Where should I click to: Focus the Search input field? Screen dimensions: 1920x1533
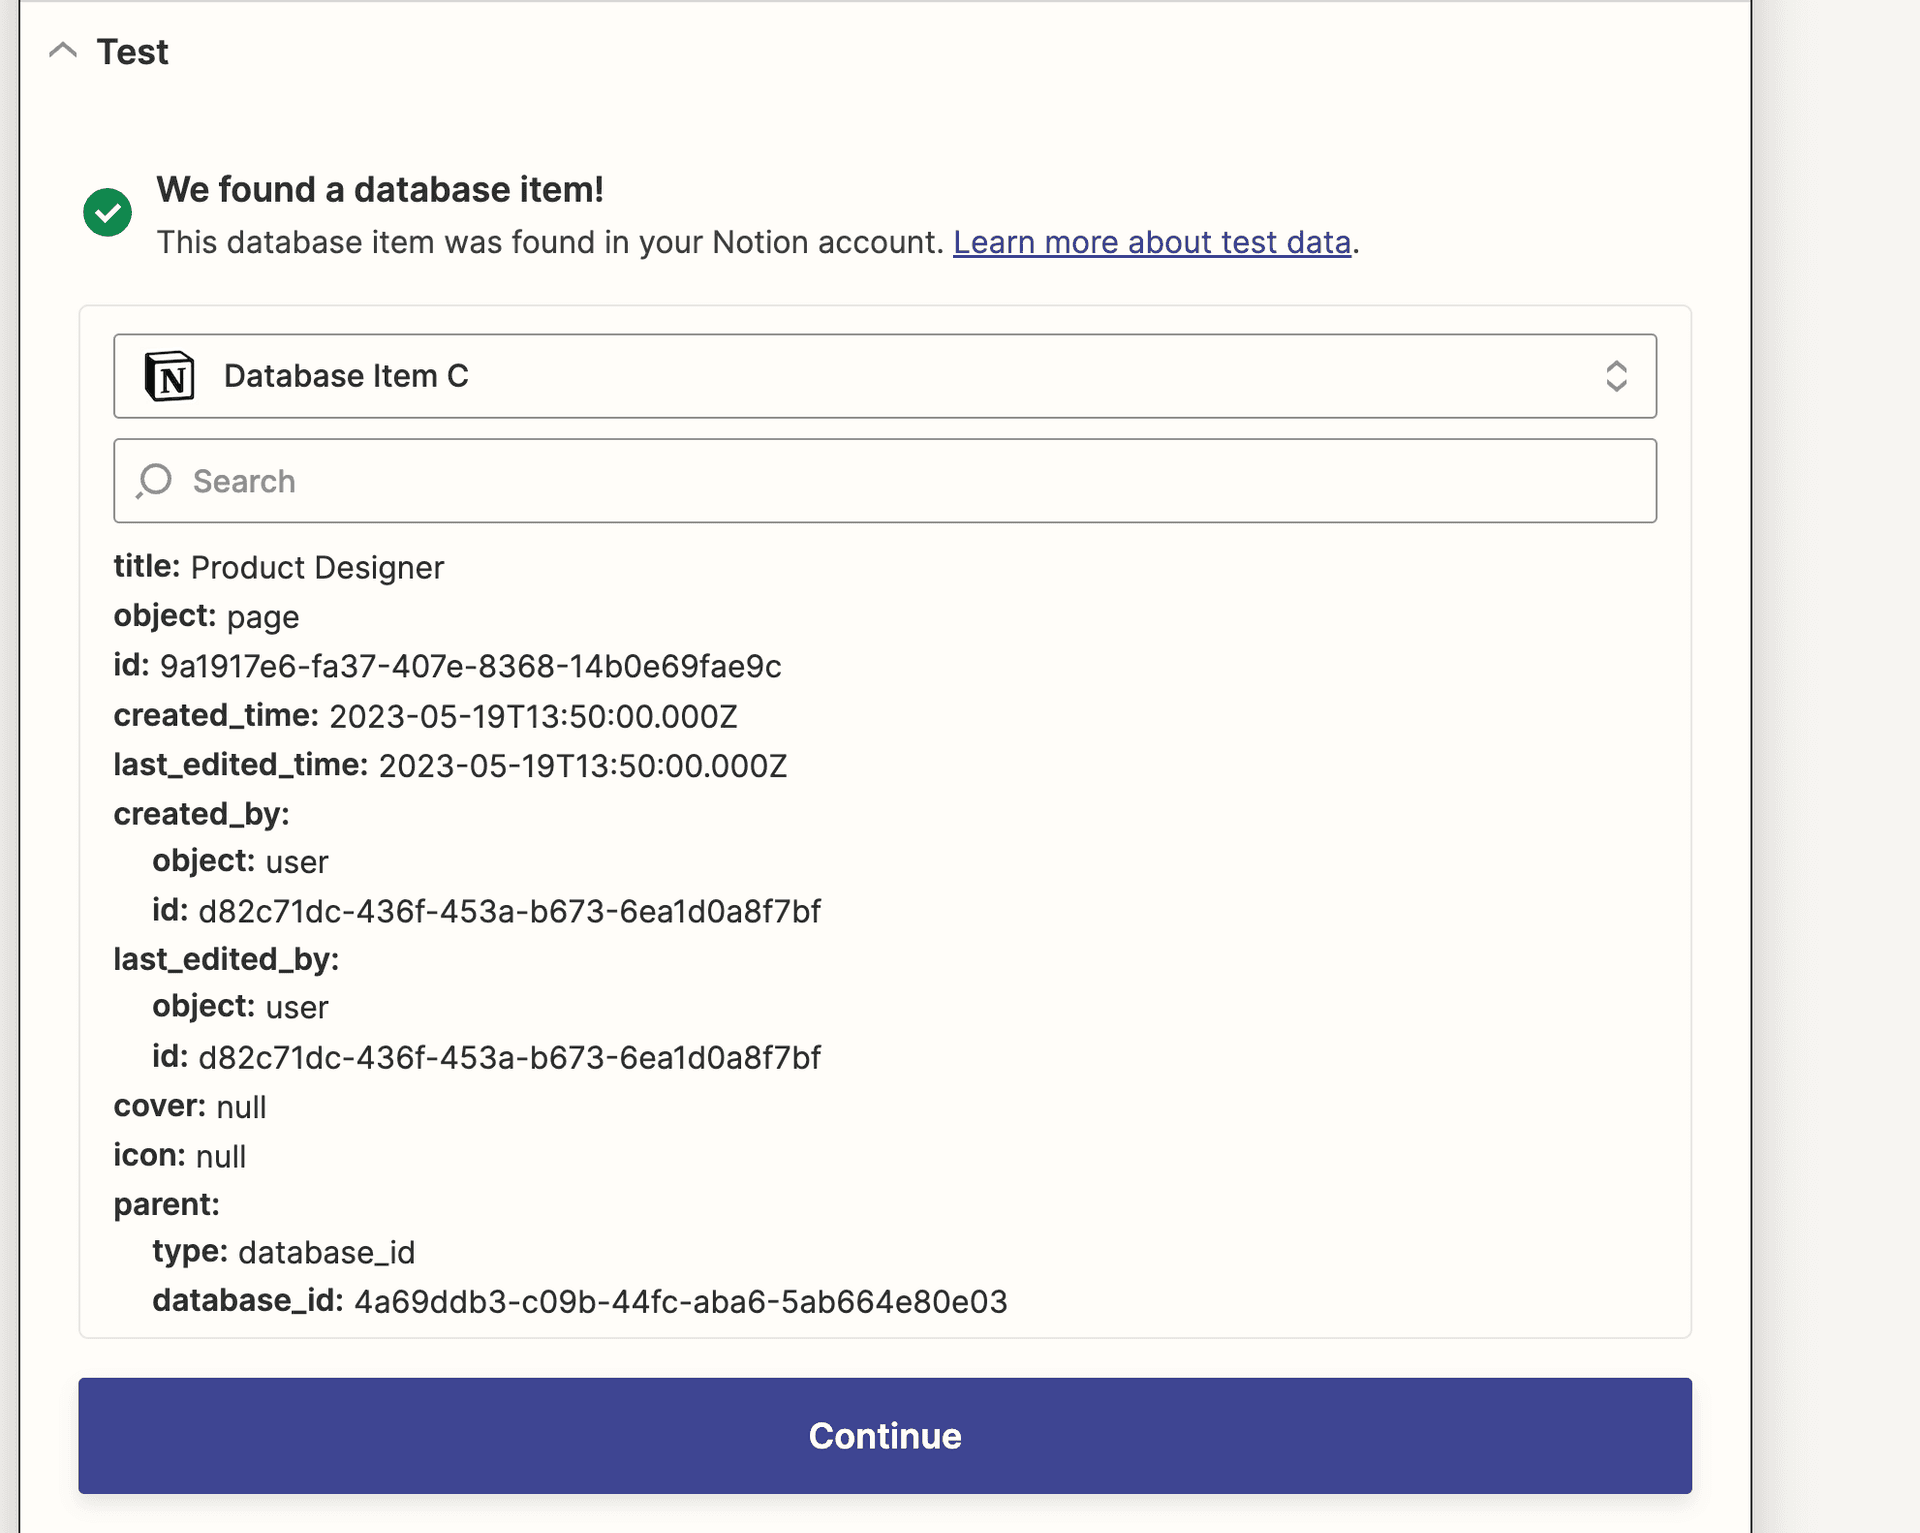tap(885, 481)
